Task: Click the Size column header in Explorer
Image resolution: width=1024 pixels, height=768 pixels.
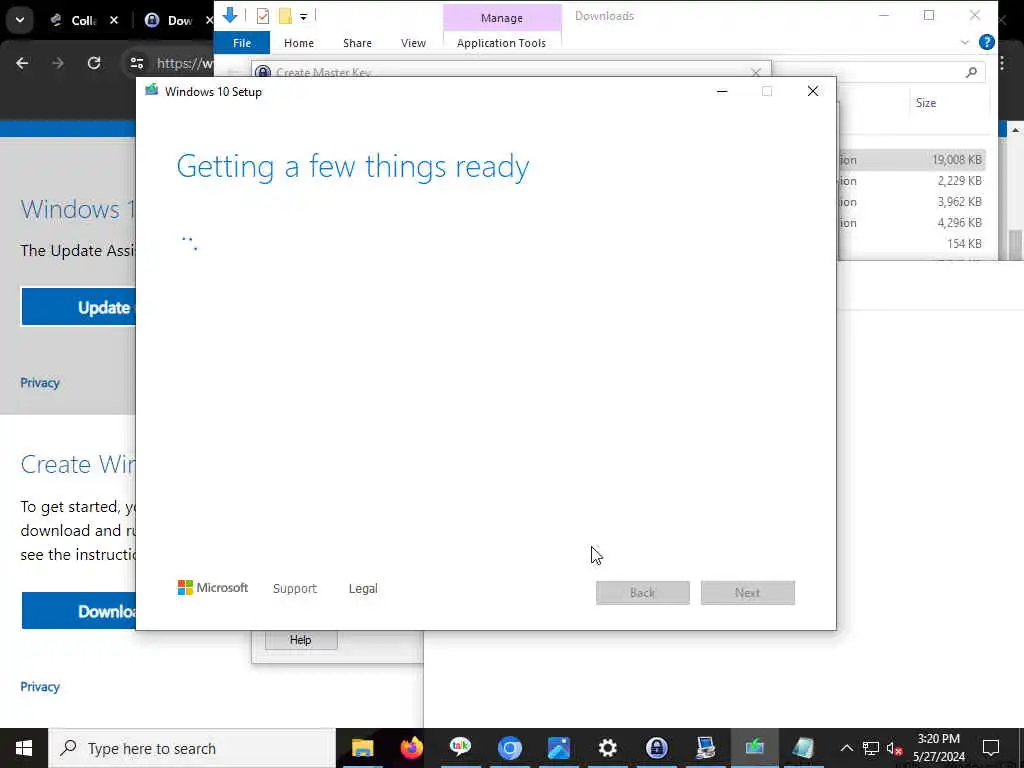Action: pos(925,103)
